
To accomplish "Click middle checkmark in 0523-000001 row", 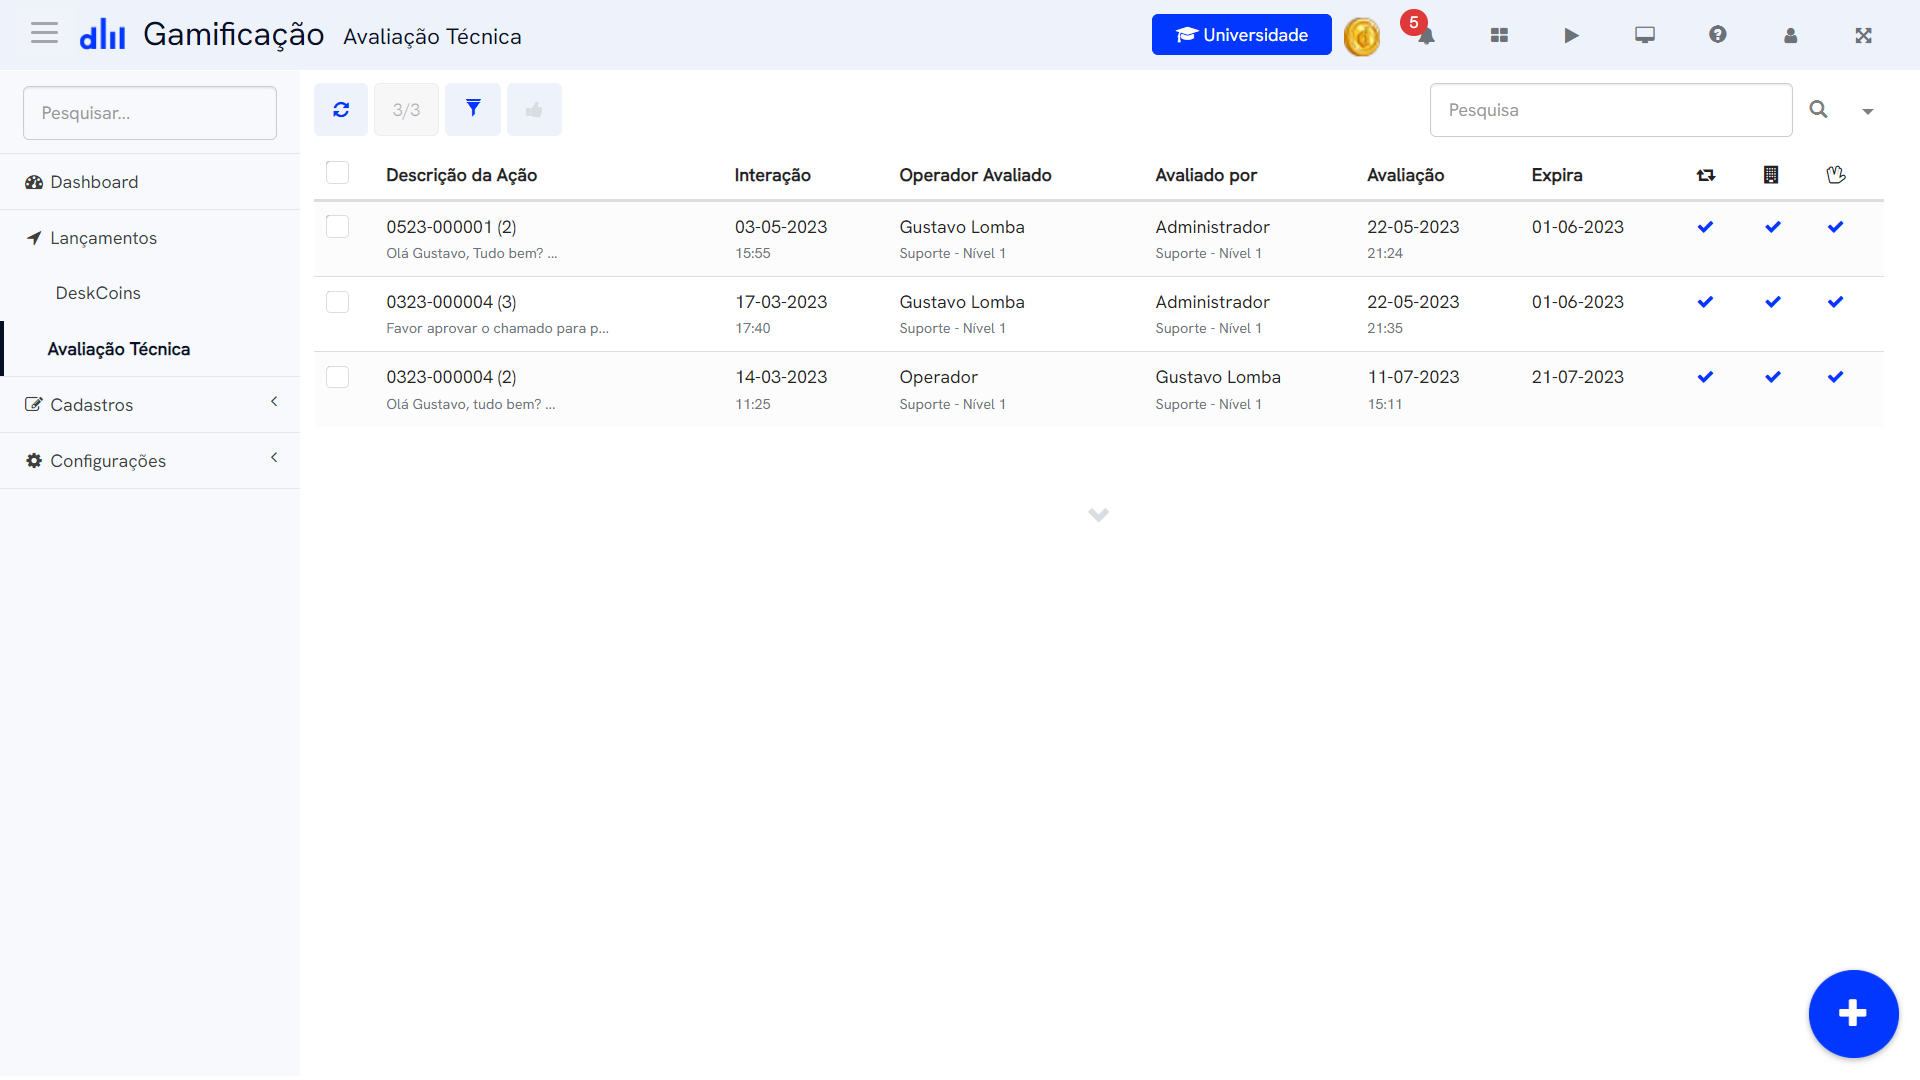I will pyautogui.click(x=1773, y=227).
